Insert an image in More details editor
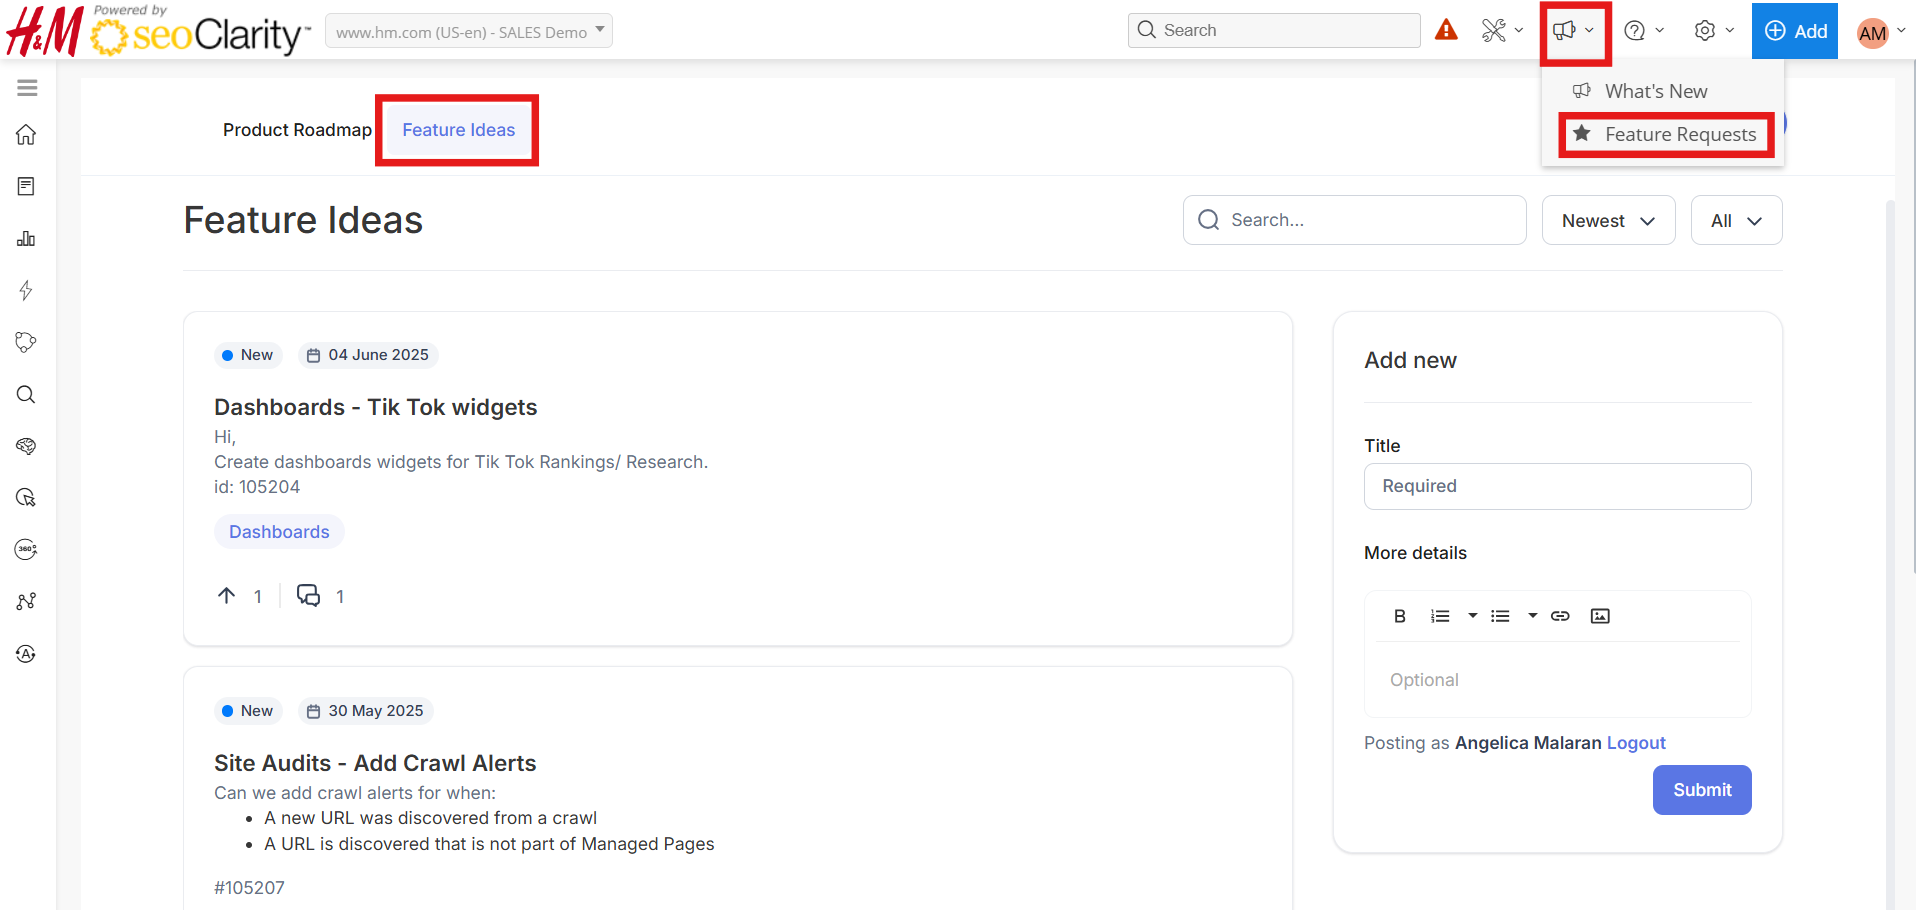The image size is (1916, 910). pos(1600,616)
